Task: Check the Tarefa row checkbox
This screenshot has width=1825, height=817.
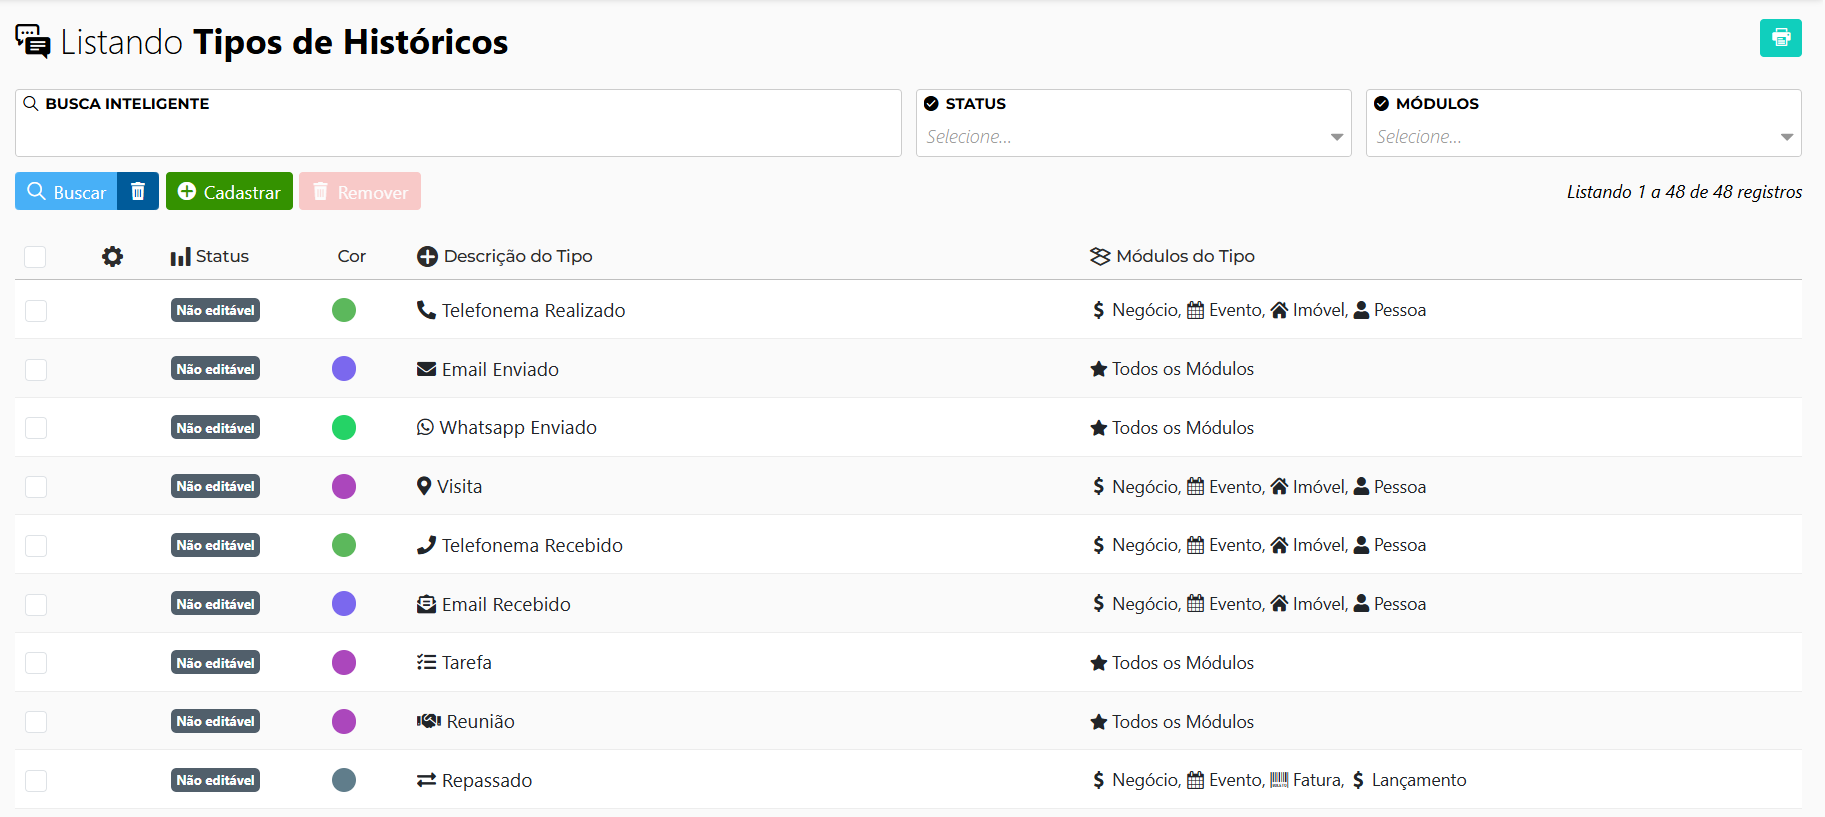Action: 36,663
